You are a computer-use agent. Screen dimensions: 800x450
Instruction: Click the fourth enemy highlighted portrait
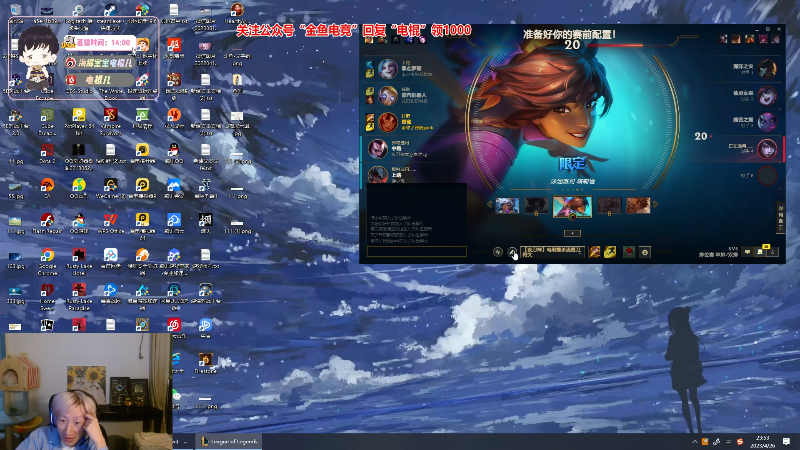click(x=767, y=149)
